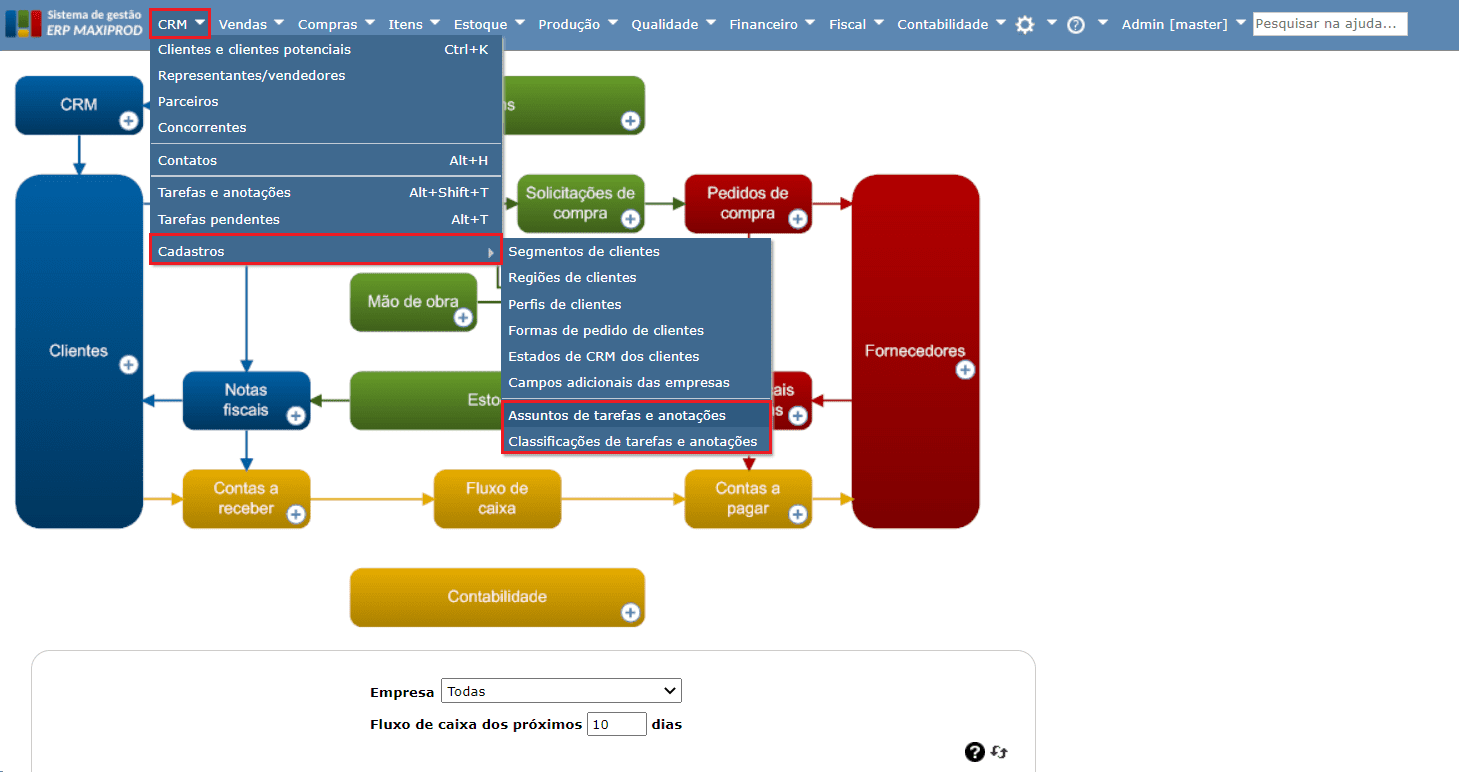Click the plus icon on Contas a receber

point(294,513)
